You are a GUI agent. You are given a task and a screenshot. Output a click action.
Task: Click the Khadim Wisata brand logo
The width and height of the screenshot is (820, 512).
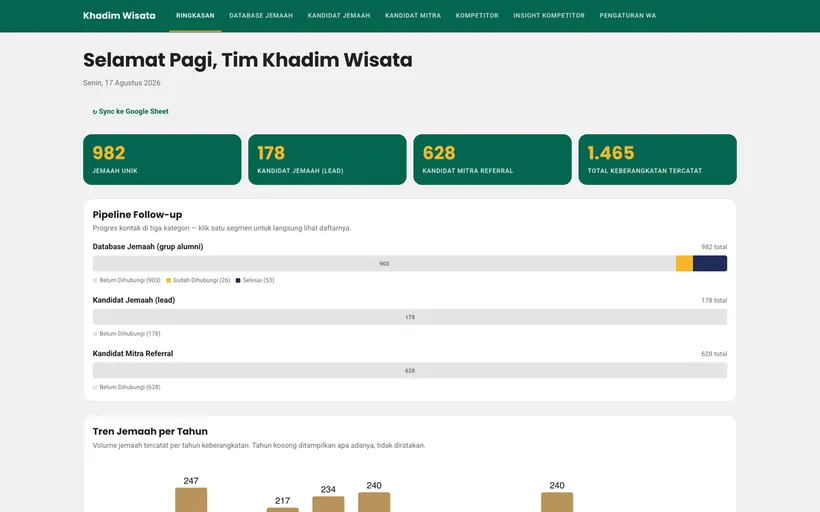click(x=119, y=16)
